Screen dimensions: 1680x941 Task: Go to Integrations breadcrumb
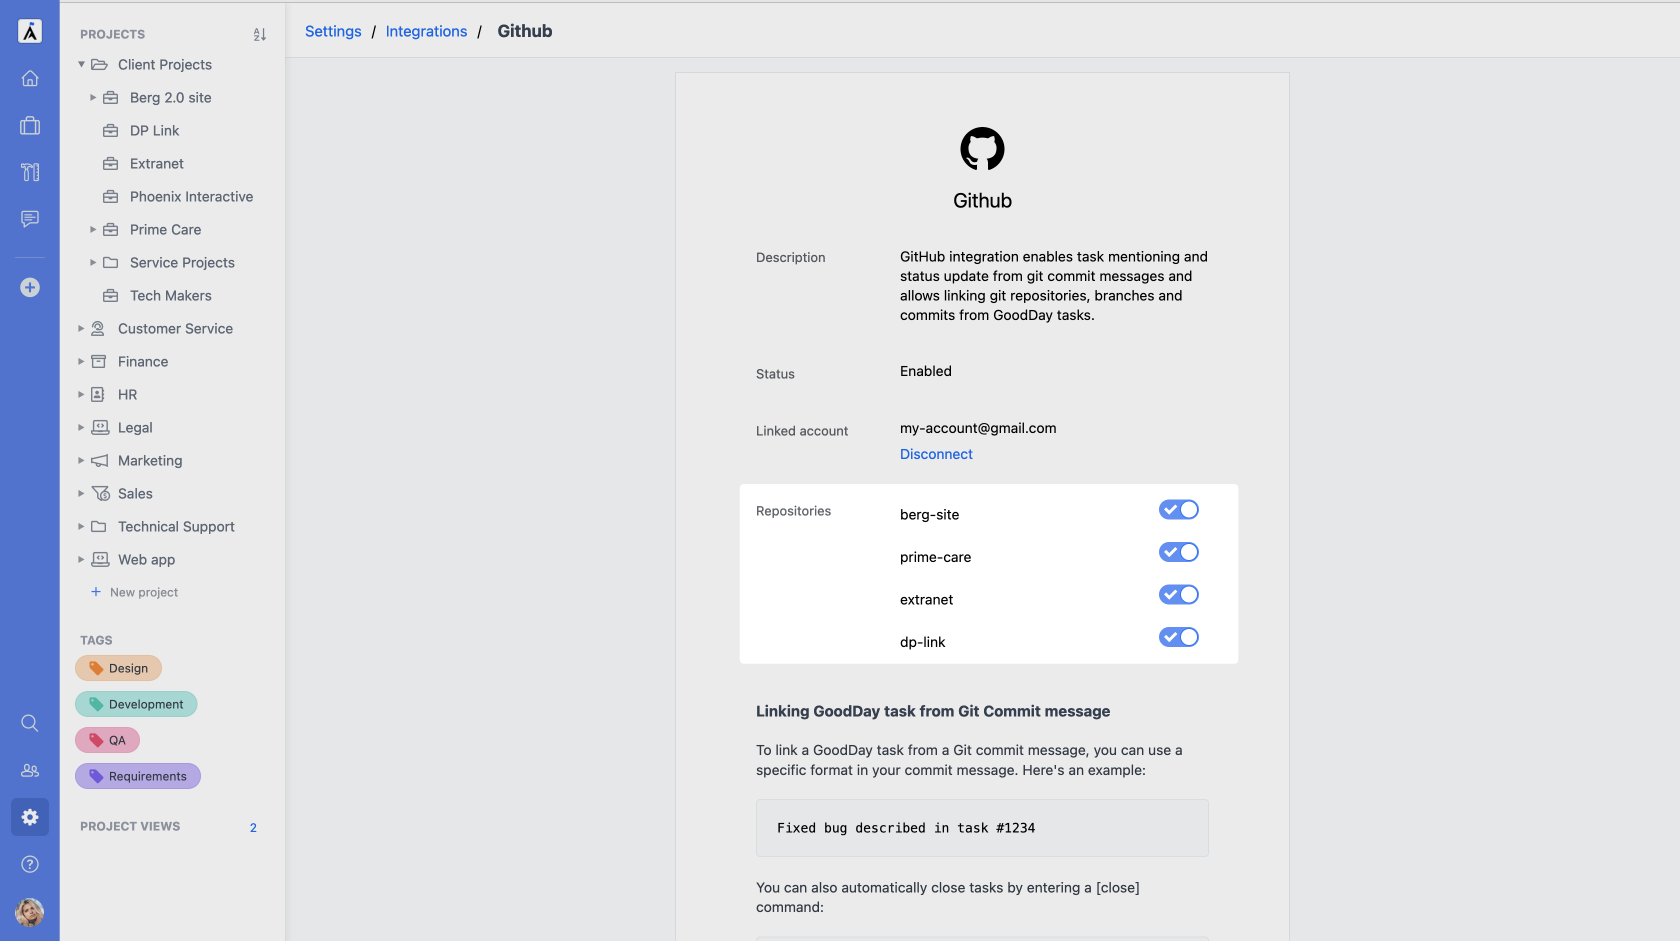pos(426,31)
